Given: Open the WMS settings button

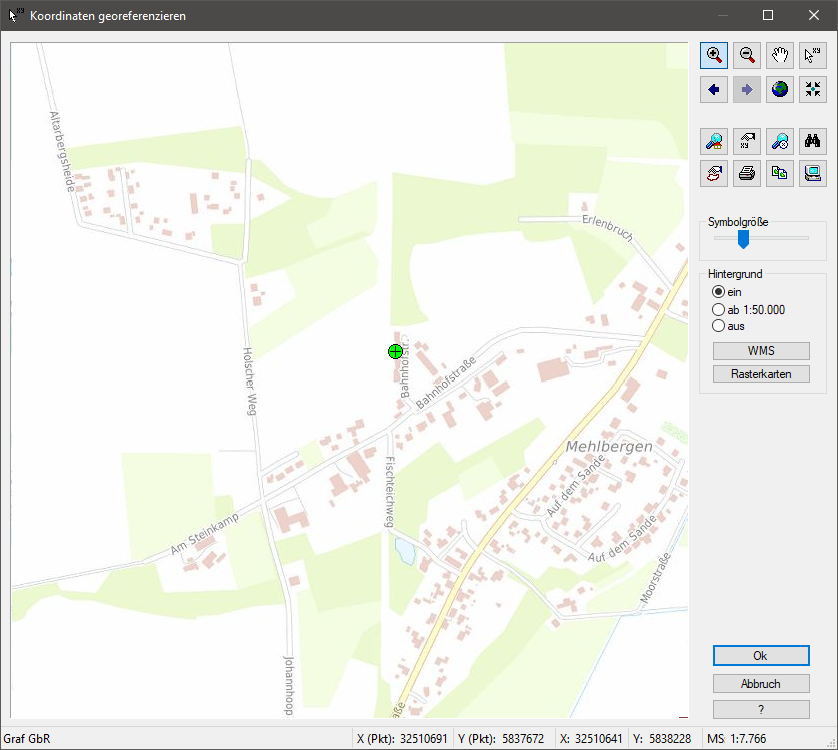Looking at the screenshot, I should tap(761, 351).
